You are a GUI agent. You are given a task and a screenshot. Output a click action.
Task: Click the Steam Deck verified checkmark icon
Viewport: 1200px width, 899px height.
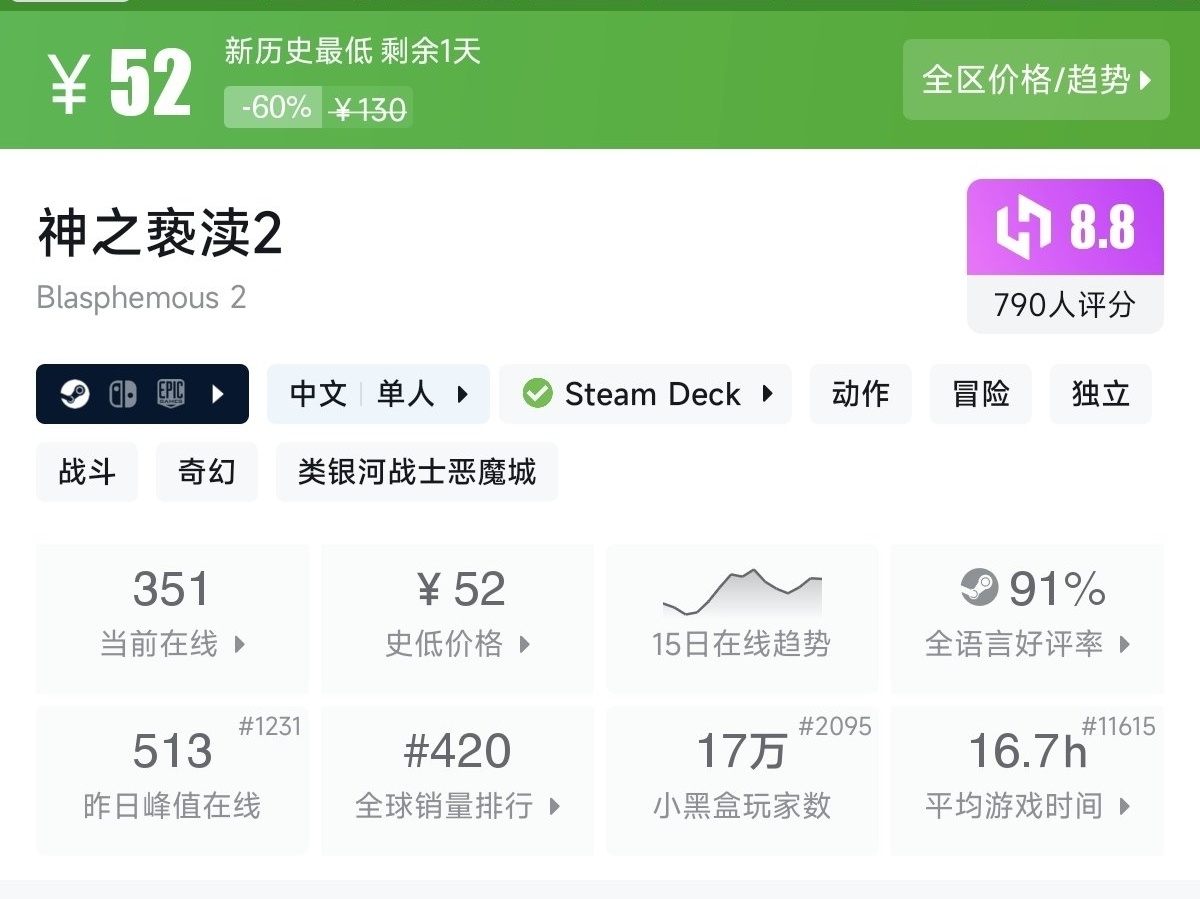point(537,394)
